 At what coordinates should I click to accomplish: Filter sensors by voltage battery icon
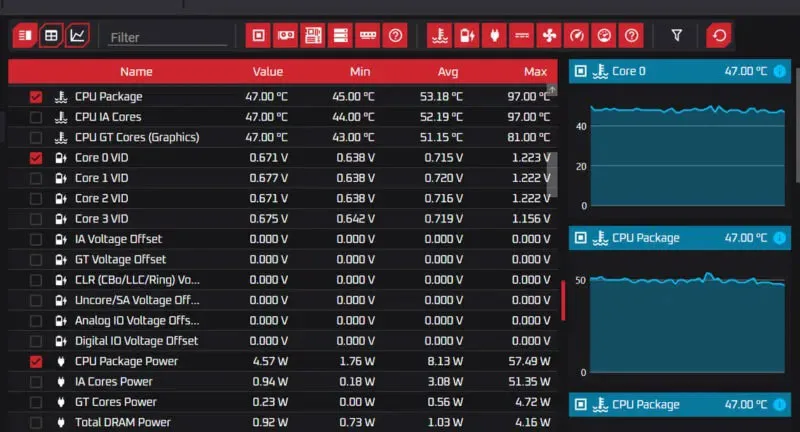tap(465, 36)
